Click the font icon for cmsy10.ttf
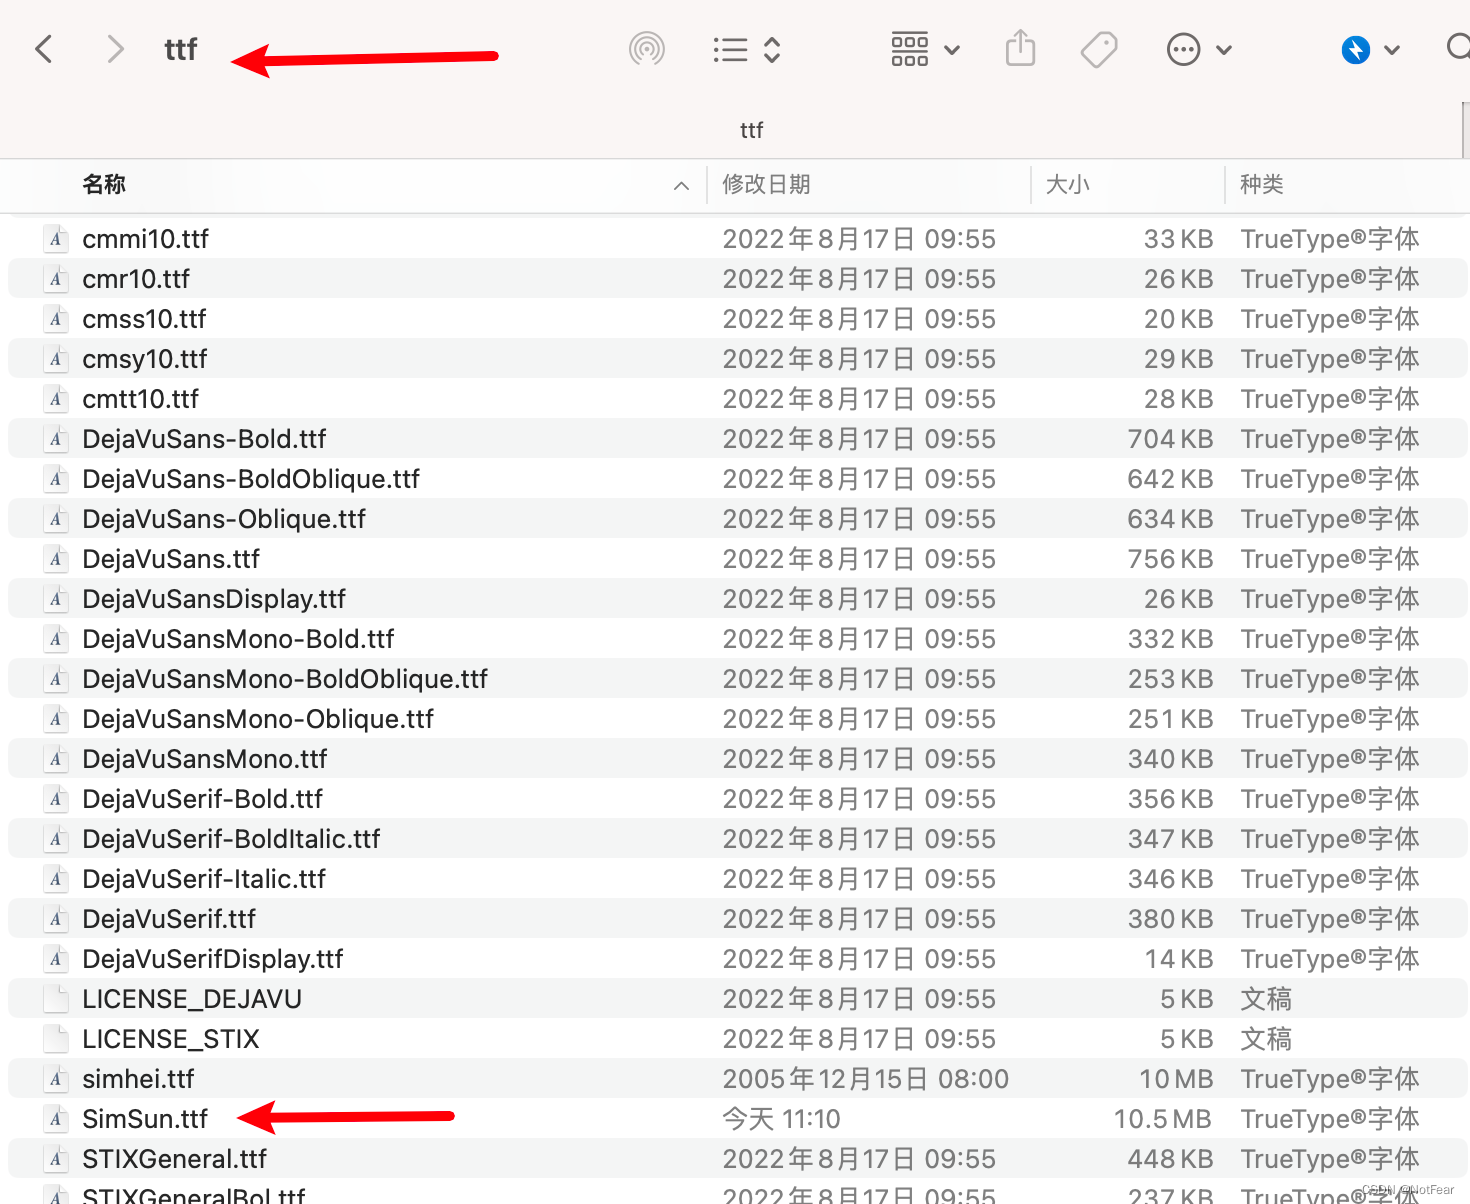Screen dimensions: 1470x1204 coord(56,359)
